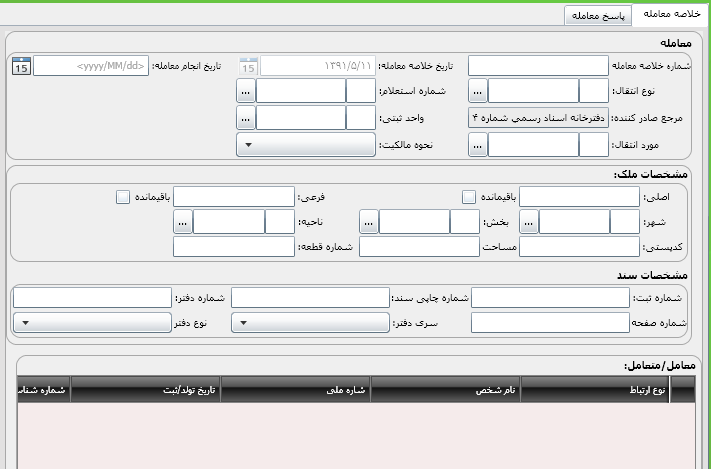Open browse button for شهر
The image size is (711, 469).
529,222
